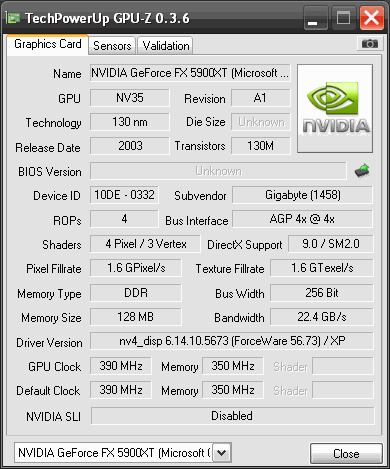Click empty Shader field in Default Clock row

343,390
